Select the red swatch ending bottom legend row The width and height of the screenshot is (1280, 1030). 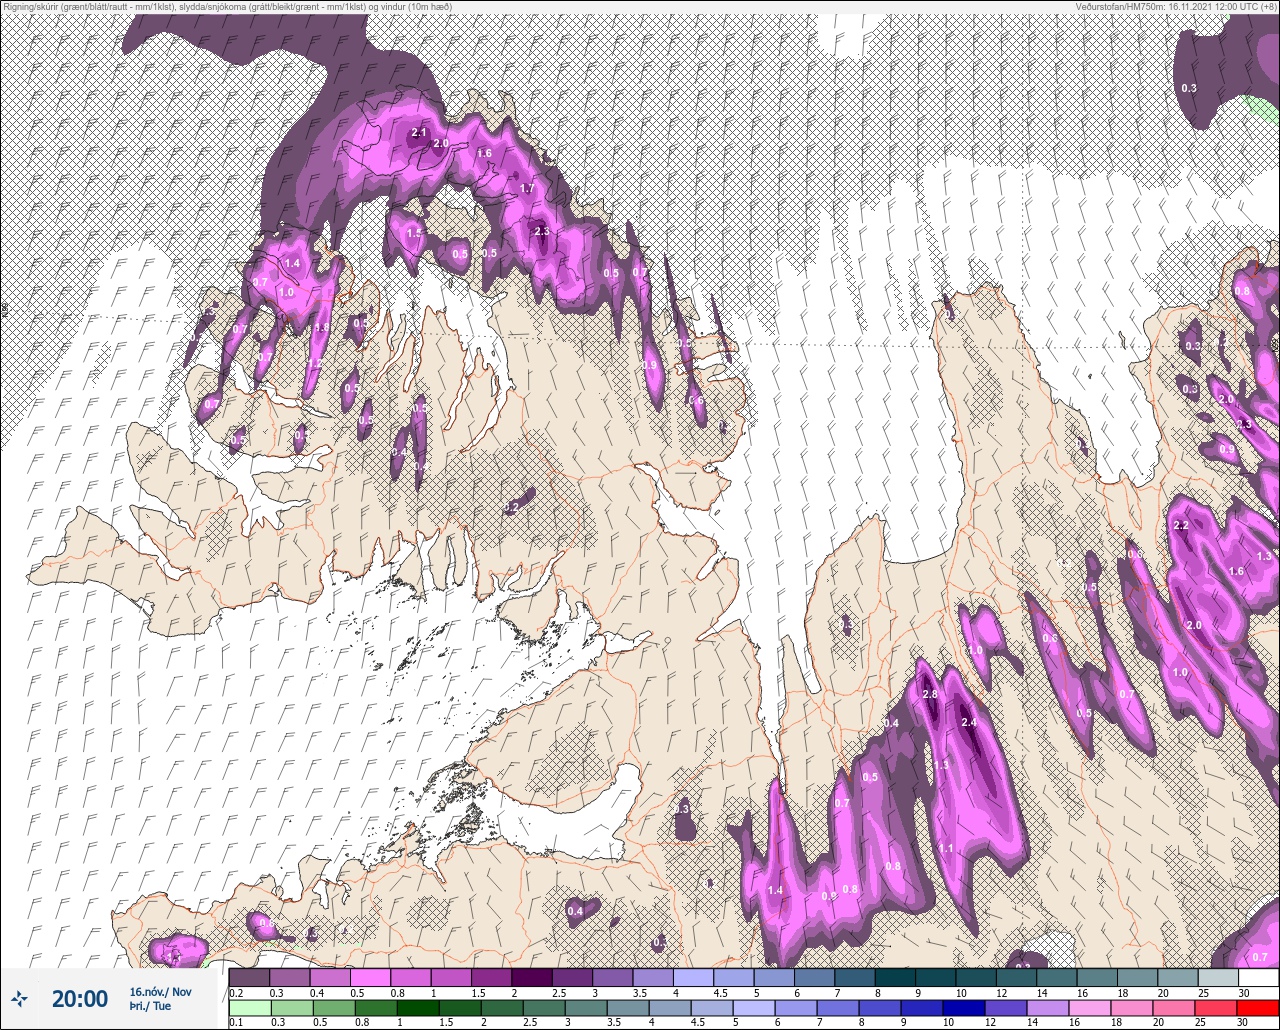click(x=1258, y=1007)
